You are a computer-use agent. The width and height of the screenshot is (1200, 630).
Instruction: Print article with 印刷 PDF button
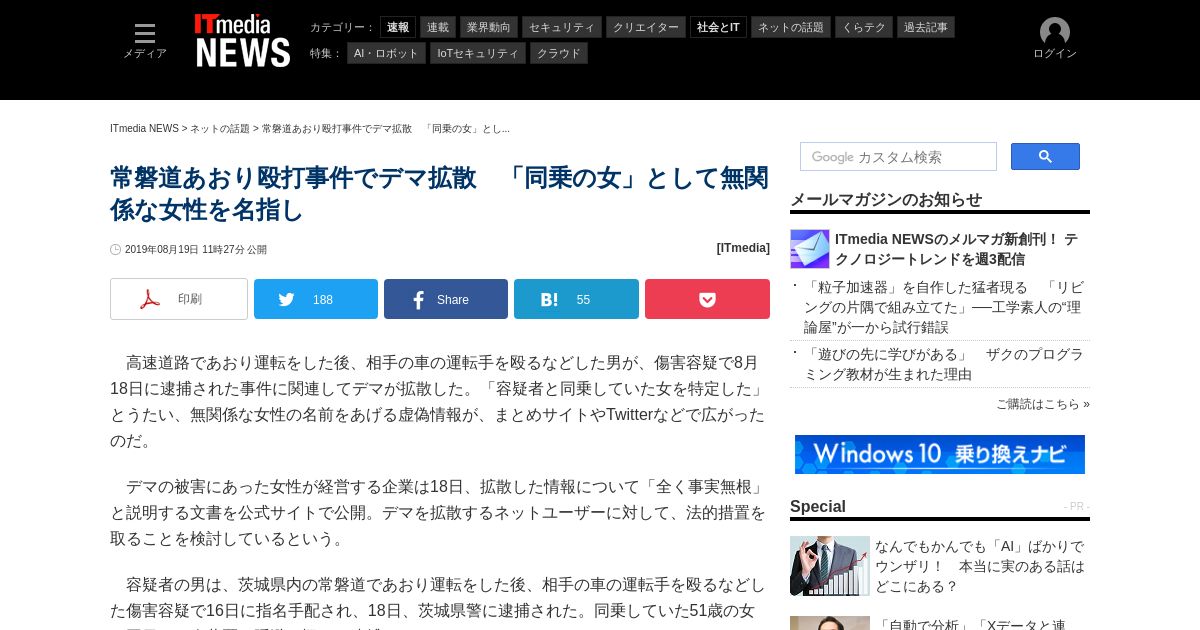click(179, 299)
